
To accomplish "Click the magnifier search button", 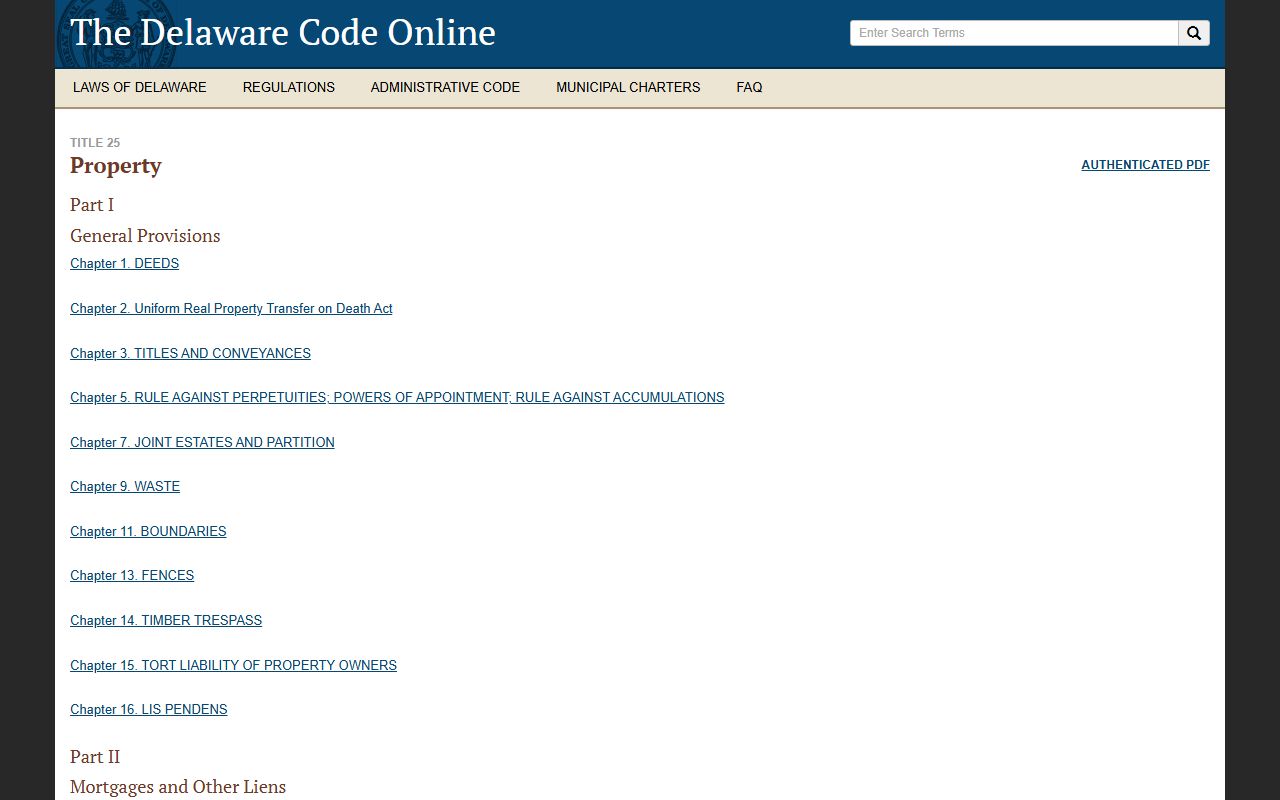I will point(1194,33).
